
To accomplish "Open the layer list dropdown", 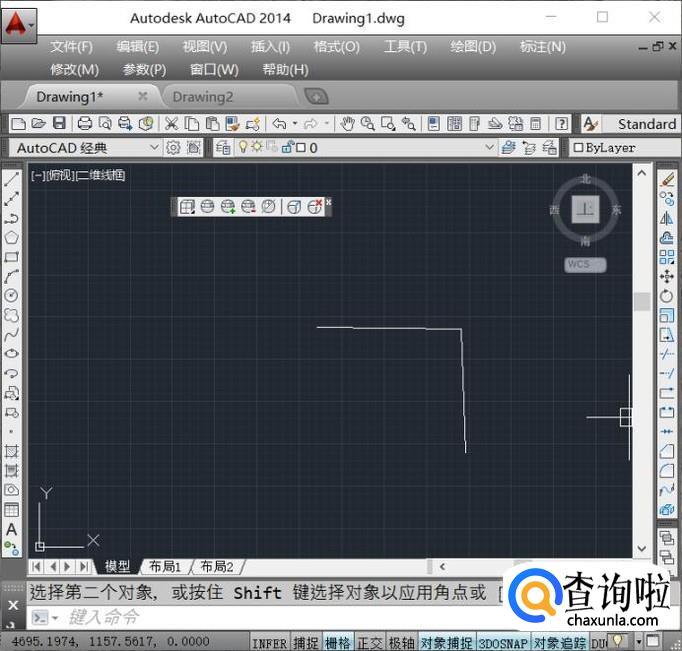I will click(x=489, y=148).
